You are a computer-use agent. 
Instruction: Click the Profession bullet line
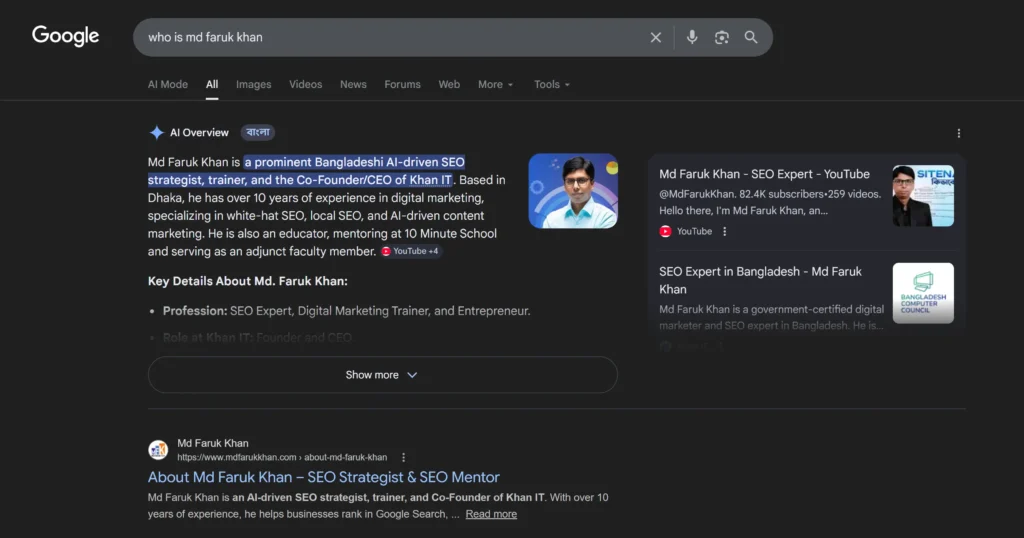click(x=346, y=311)
